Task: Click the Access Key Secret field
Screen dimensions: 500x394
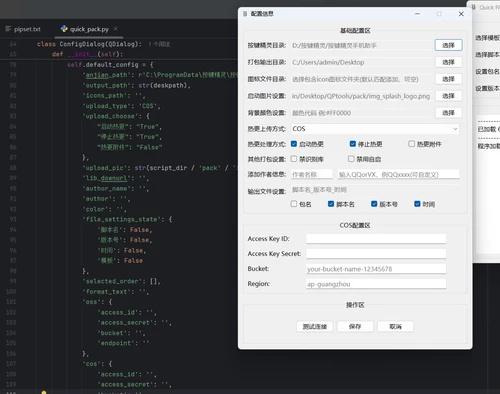Action: point(376,254)
